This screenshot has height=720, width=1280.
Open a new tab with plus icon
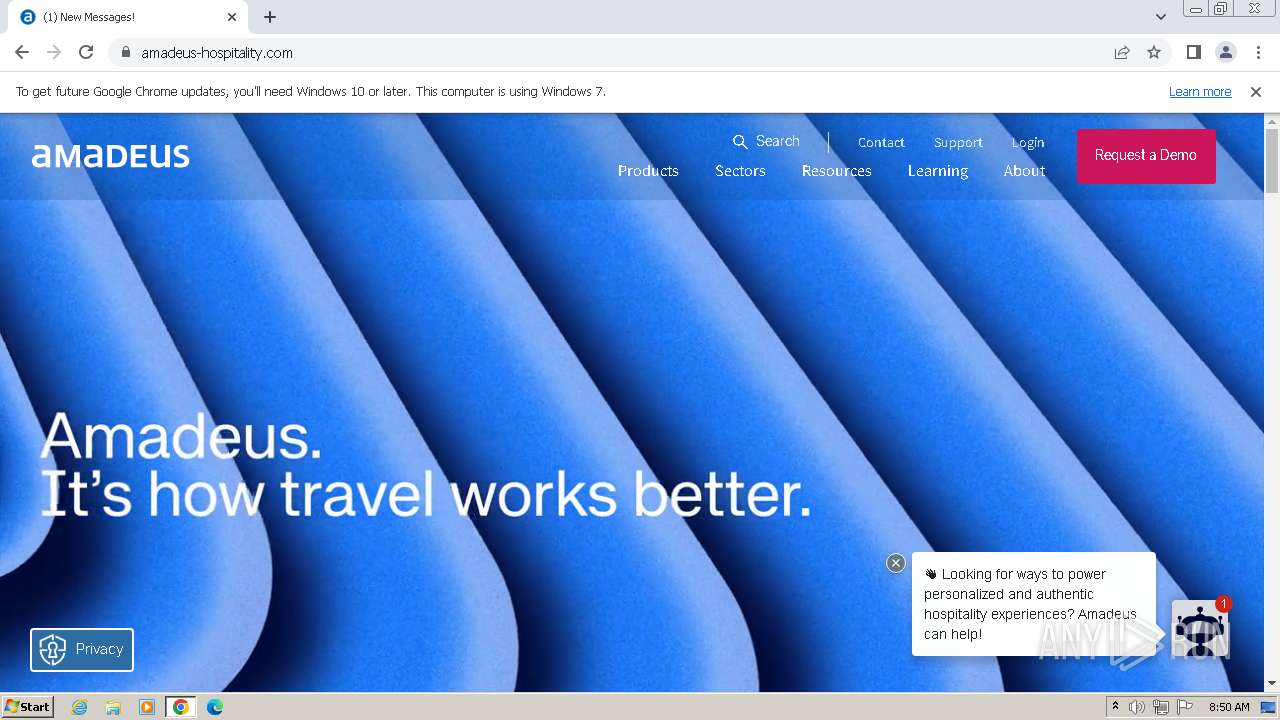click(x=270, y=17)
